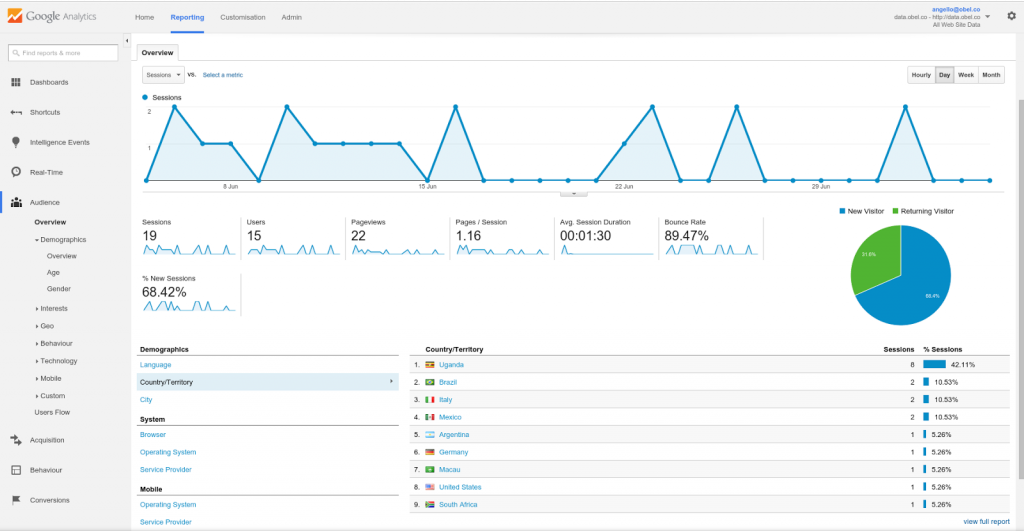
Task: Click the Bounce Rate metric card
Action: 711,238
